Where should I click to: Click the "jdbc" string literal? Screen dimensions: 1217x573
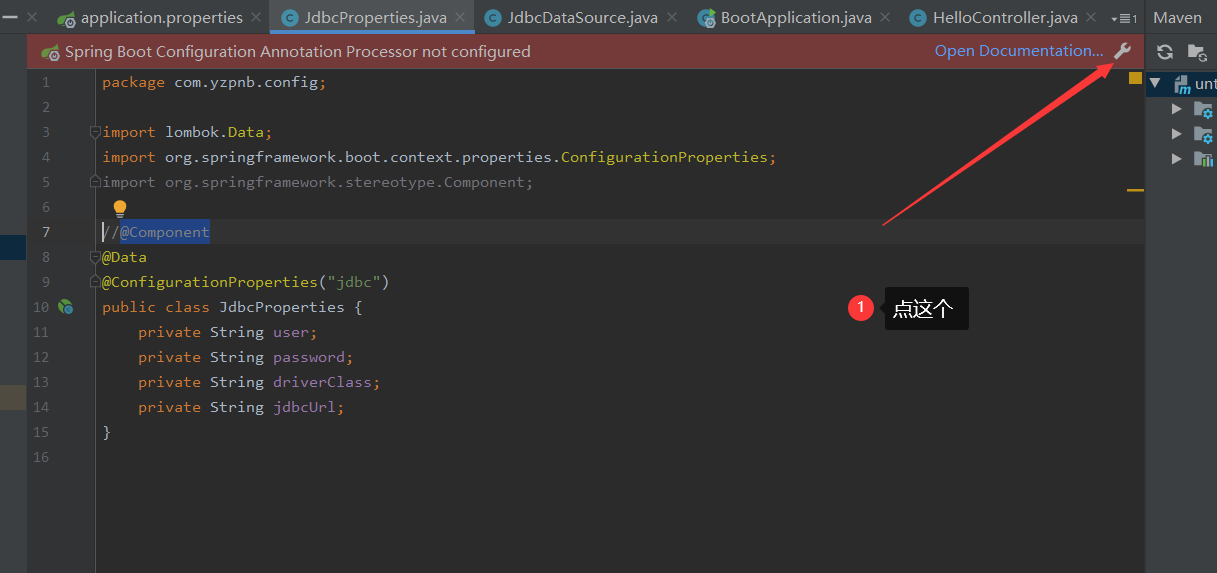(x=353, y=282)
